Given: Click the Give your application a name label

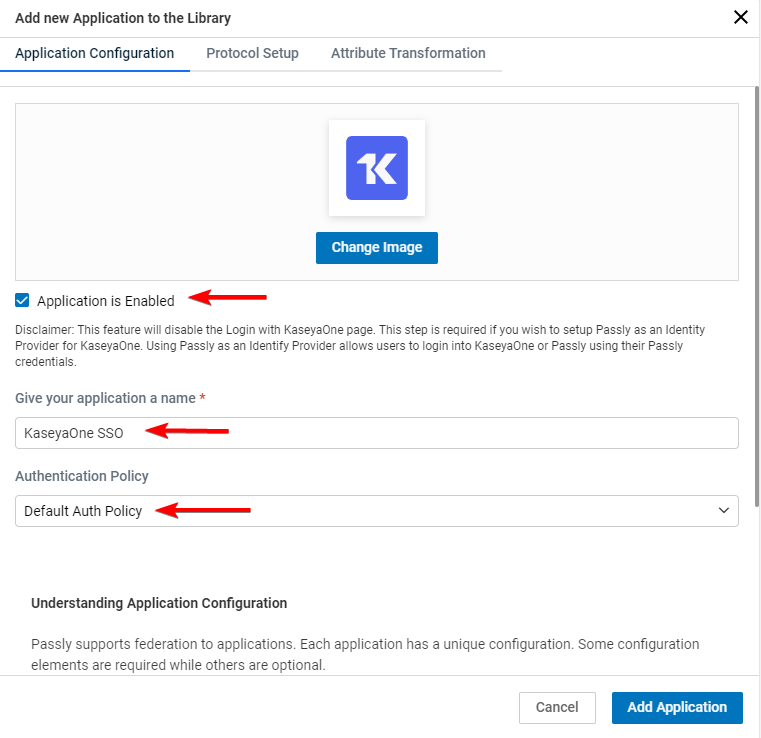Looking at the screenshot, I should tap(105, 398).
